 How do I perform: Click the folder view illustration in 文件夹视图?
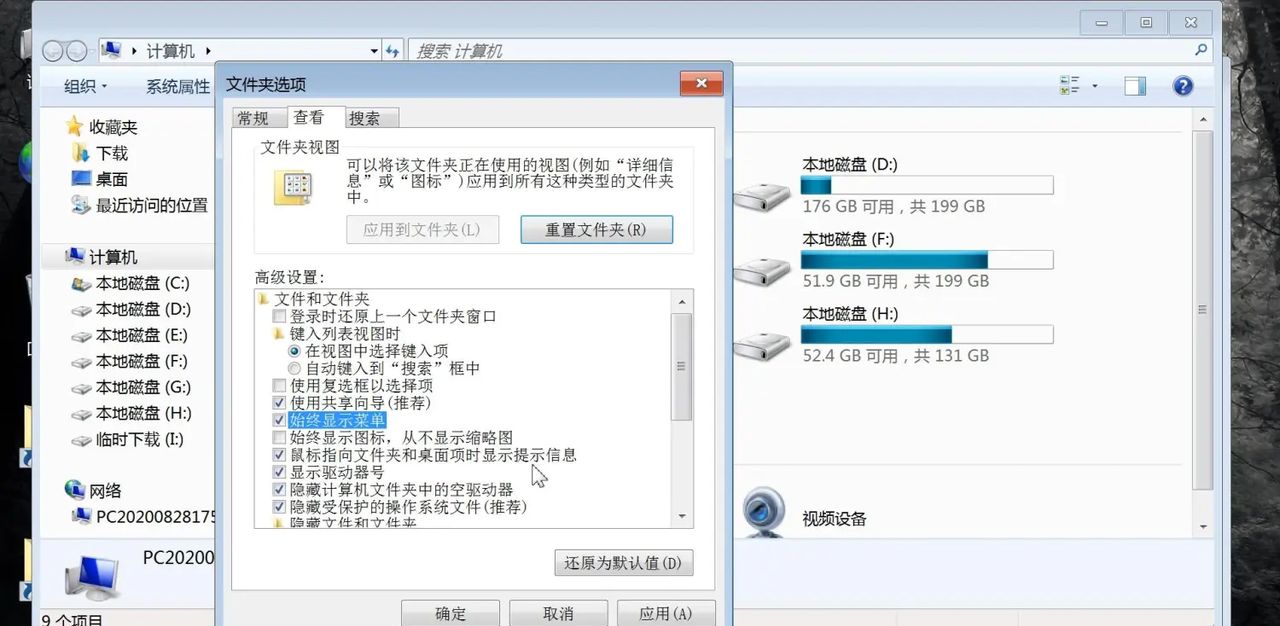pyautogui.click(x=293, y=188)
